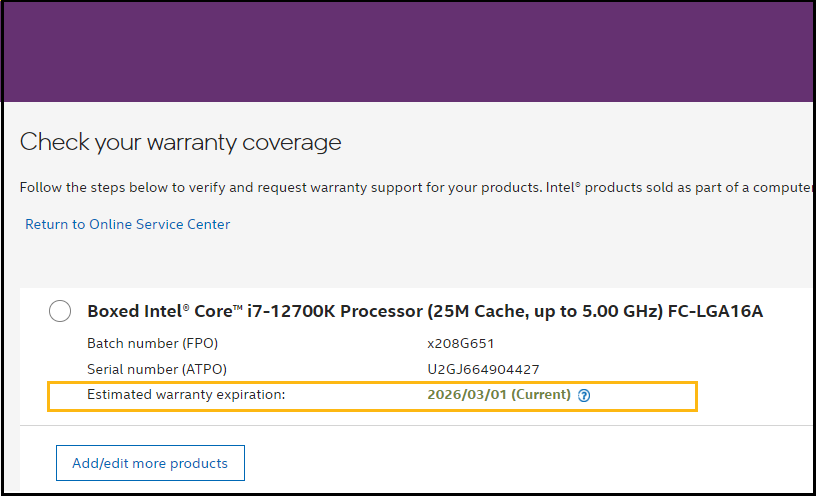Click the purple header banner
This screenshot has width=818, height=500.
408,52
